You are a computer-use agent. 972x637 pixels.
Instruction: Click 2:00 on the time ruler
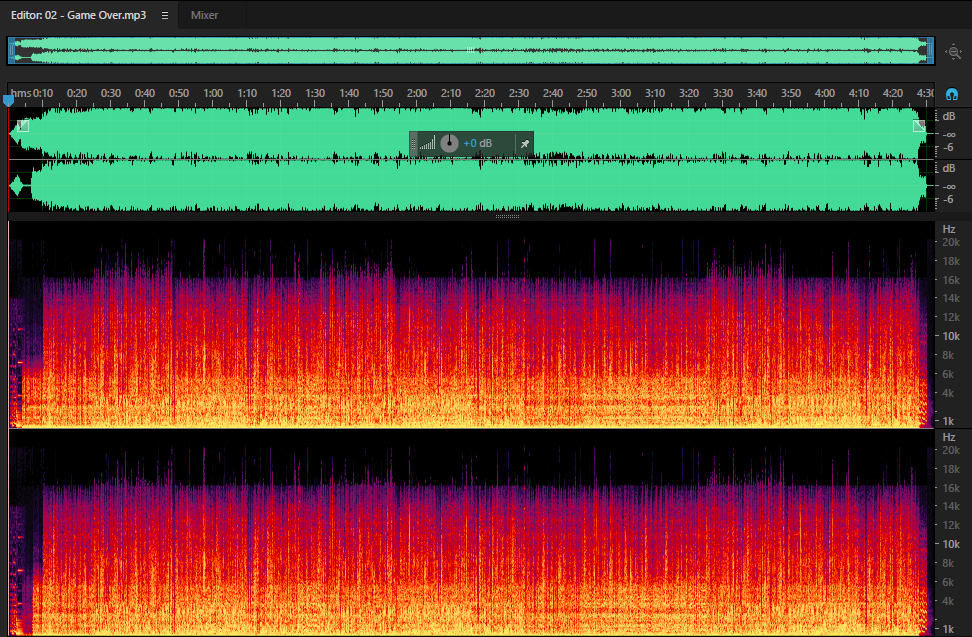pos(417,93)
